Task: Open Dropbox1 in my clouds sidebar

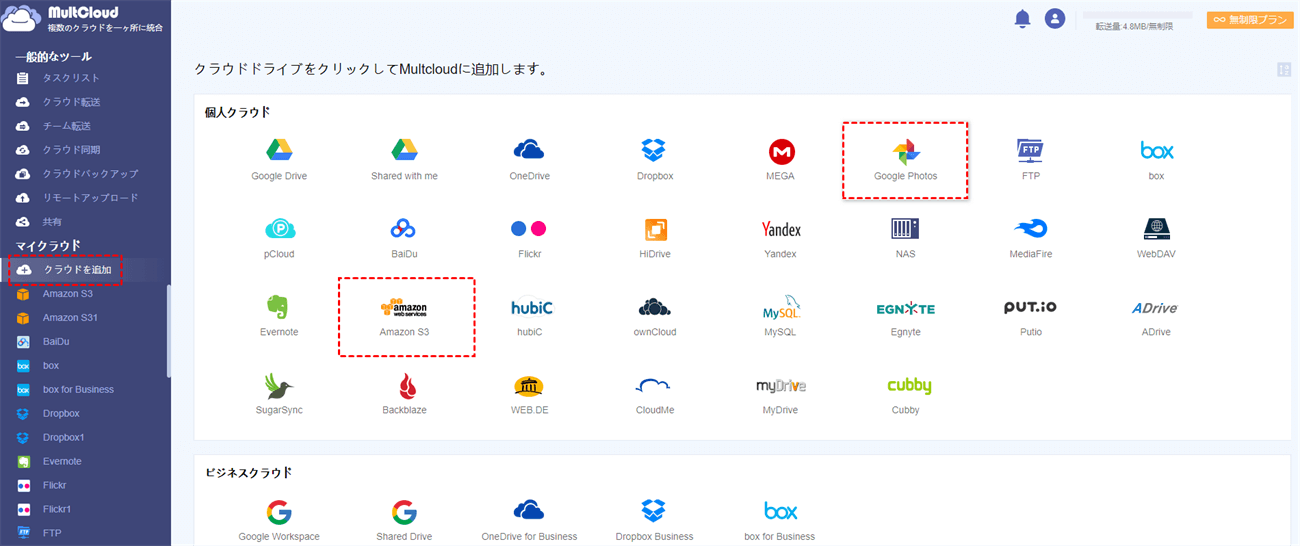Action: 64,438
